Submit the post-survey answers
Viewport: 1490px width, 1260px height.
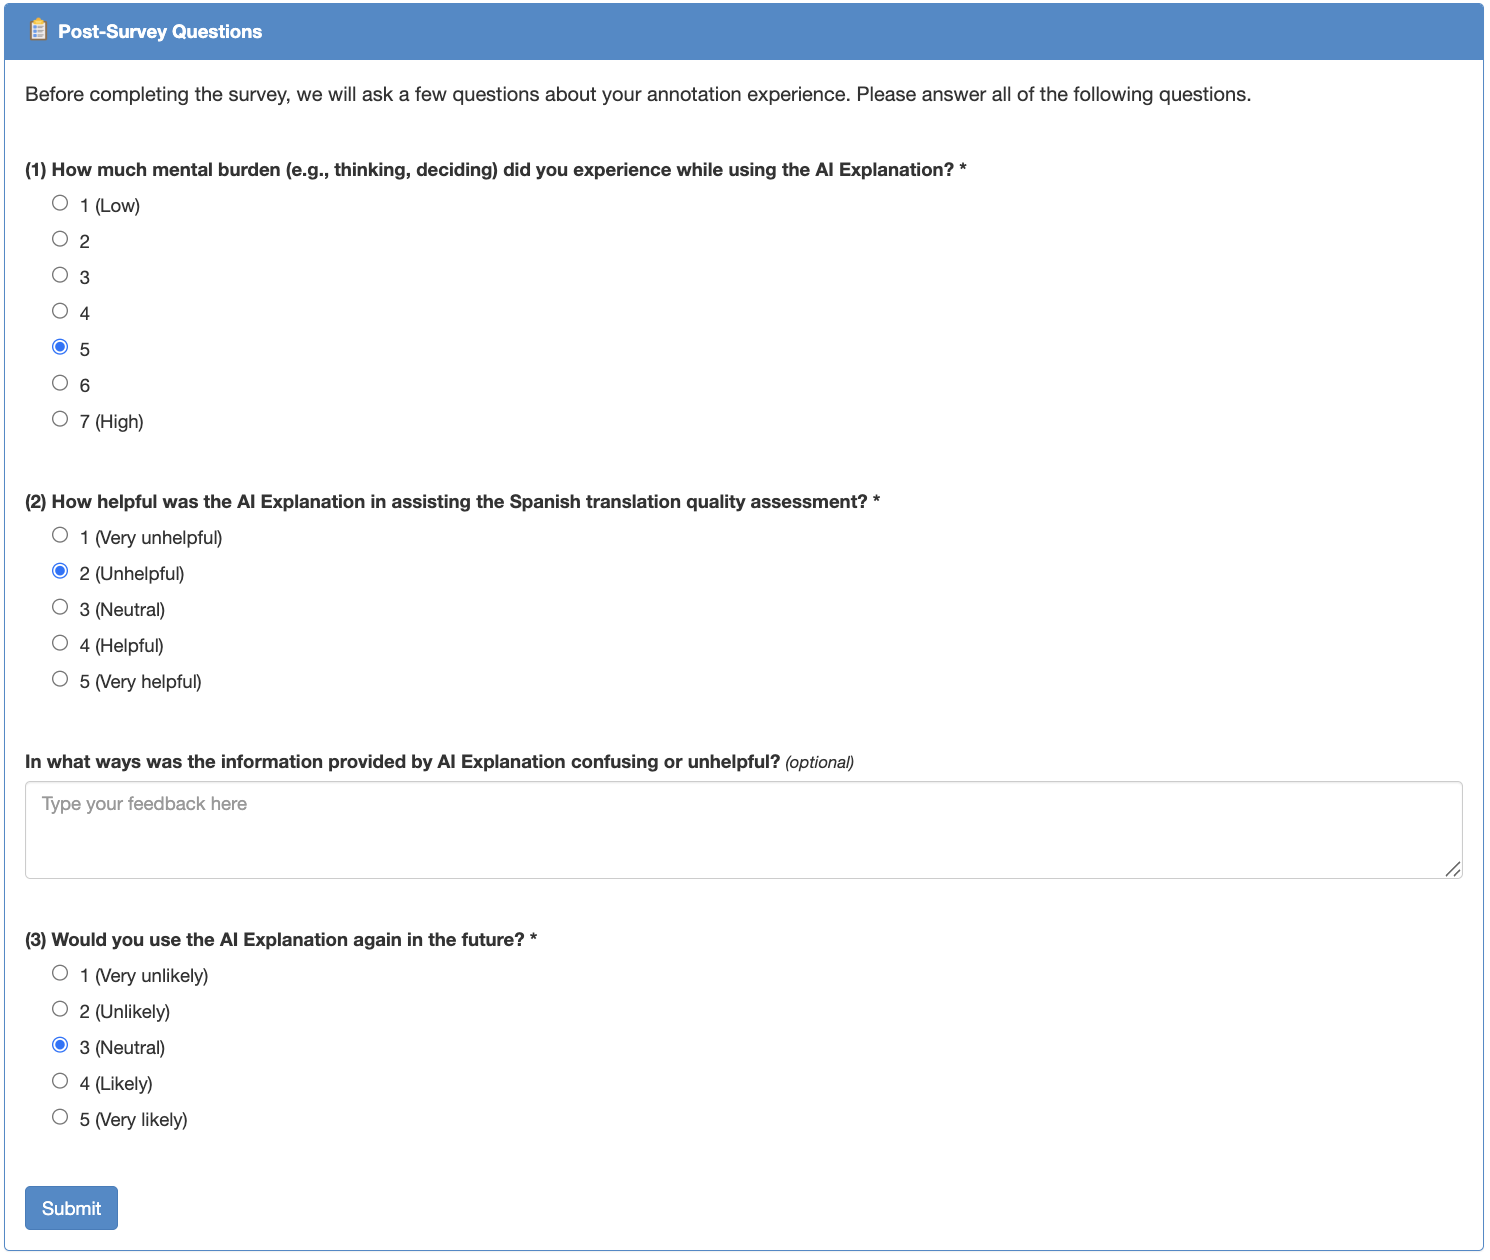71,1208
